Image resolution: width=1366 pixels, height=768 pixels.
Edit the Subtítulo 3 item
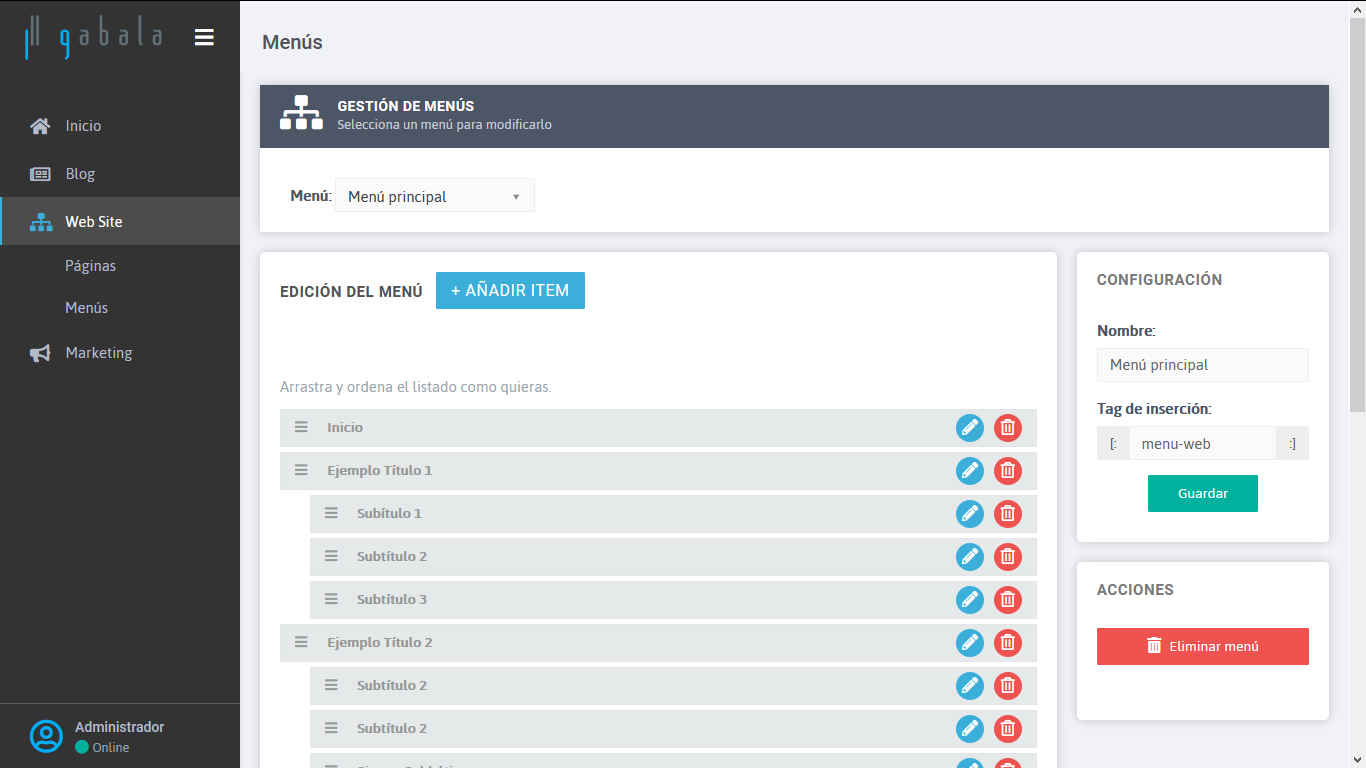(x=970, y=600)
